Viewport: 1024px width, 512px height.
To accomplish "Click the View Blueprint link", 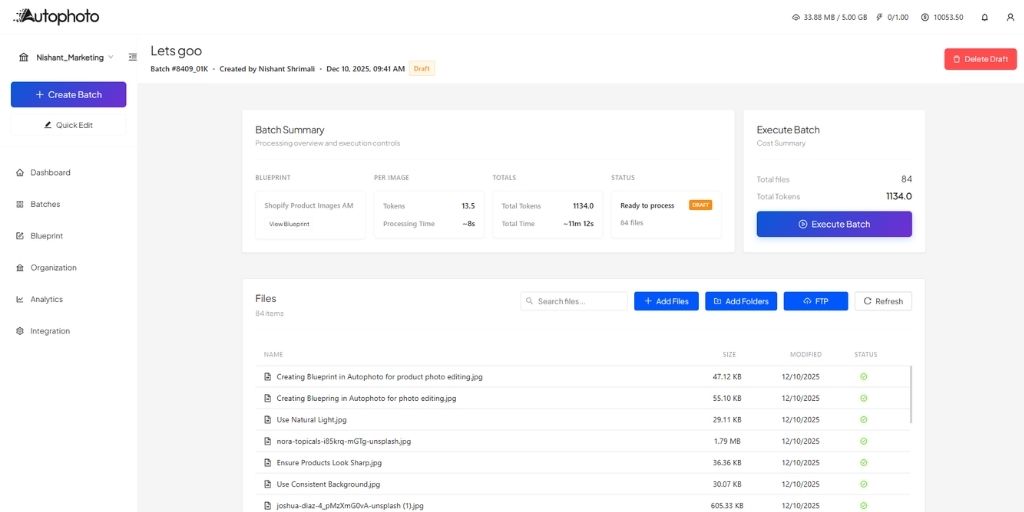I will 289,224.
